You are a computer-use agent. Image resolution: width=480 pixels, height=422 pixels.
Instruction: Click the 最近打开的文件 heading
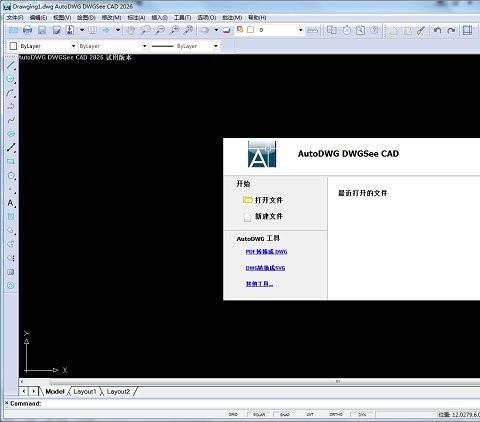(x=363, y=193)
